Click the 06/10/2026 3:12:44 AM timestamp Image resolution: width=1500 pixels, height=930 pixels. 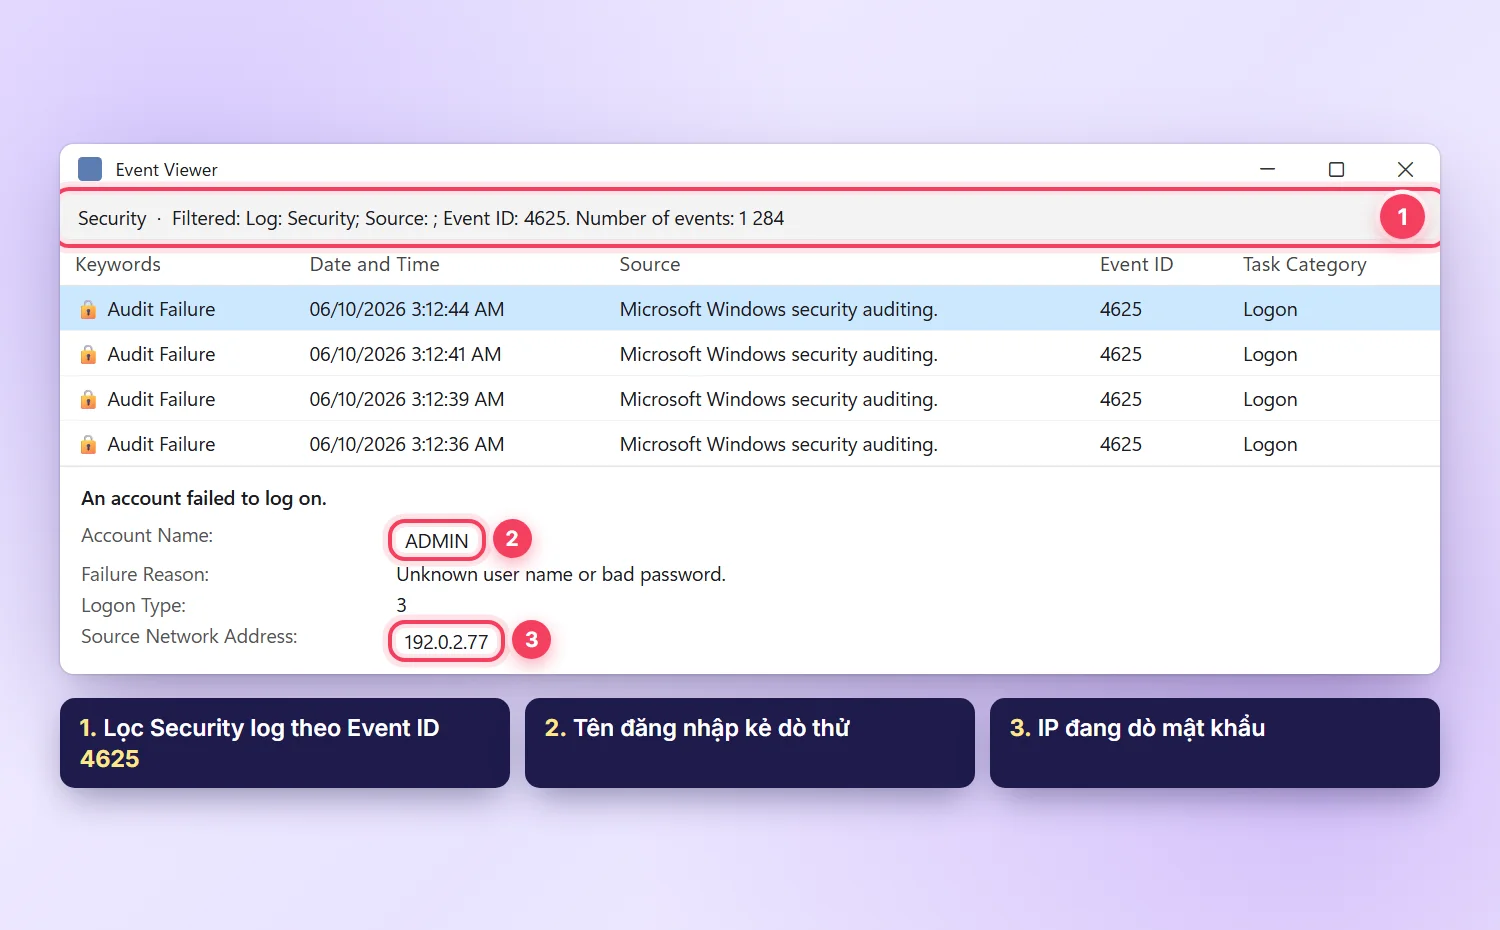coord(407,309)
